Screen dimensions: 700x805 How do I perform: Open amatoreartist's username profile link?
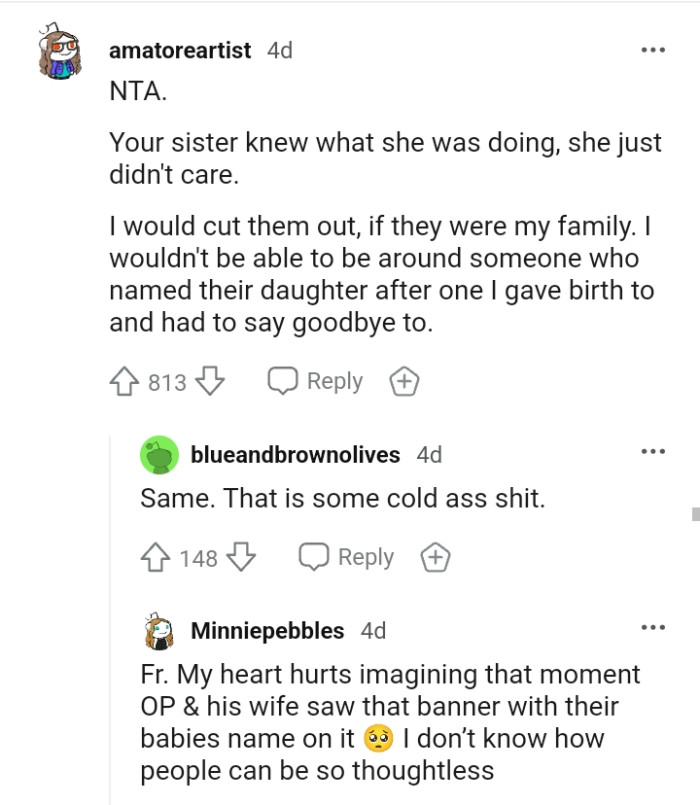tap(178, 50)
